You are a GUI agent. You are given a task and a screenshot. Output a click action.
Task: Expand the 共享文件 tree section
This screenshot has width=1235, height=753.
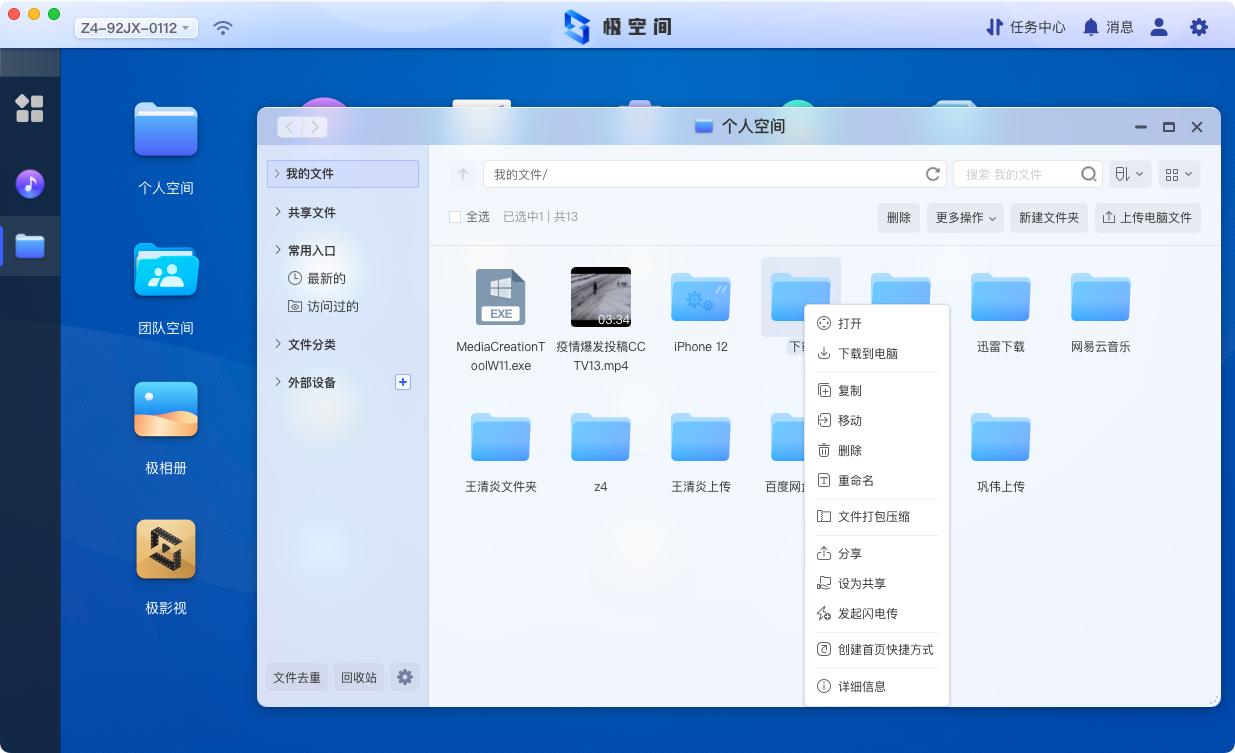pos(278,212)
